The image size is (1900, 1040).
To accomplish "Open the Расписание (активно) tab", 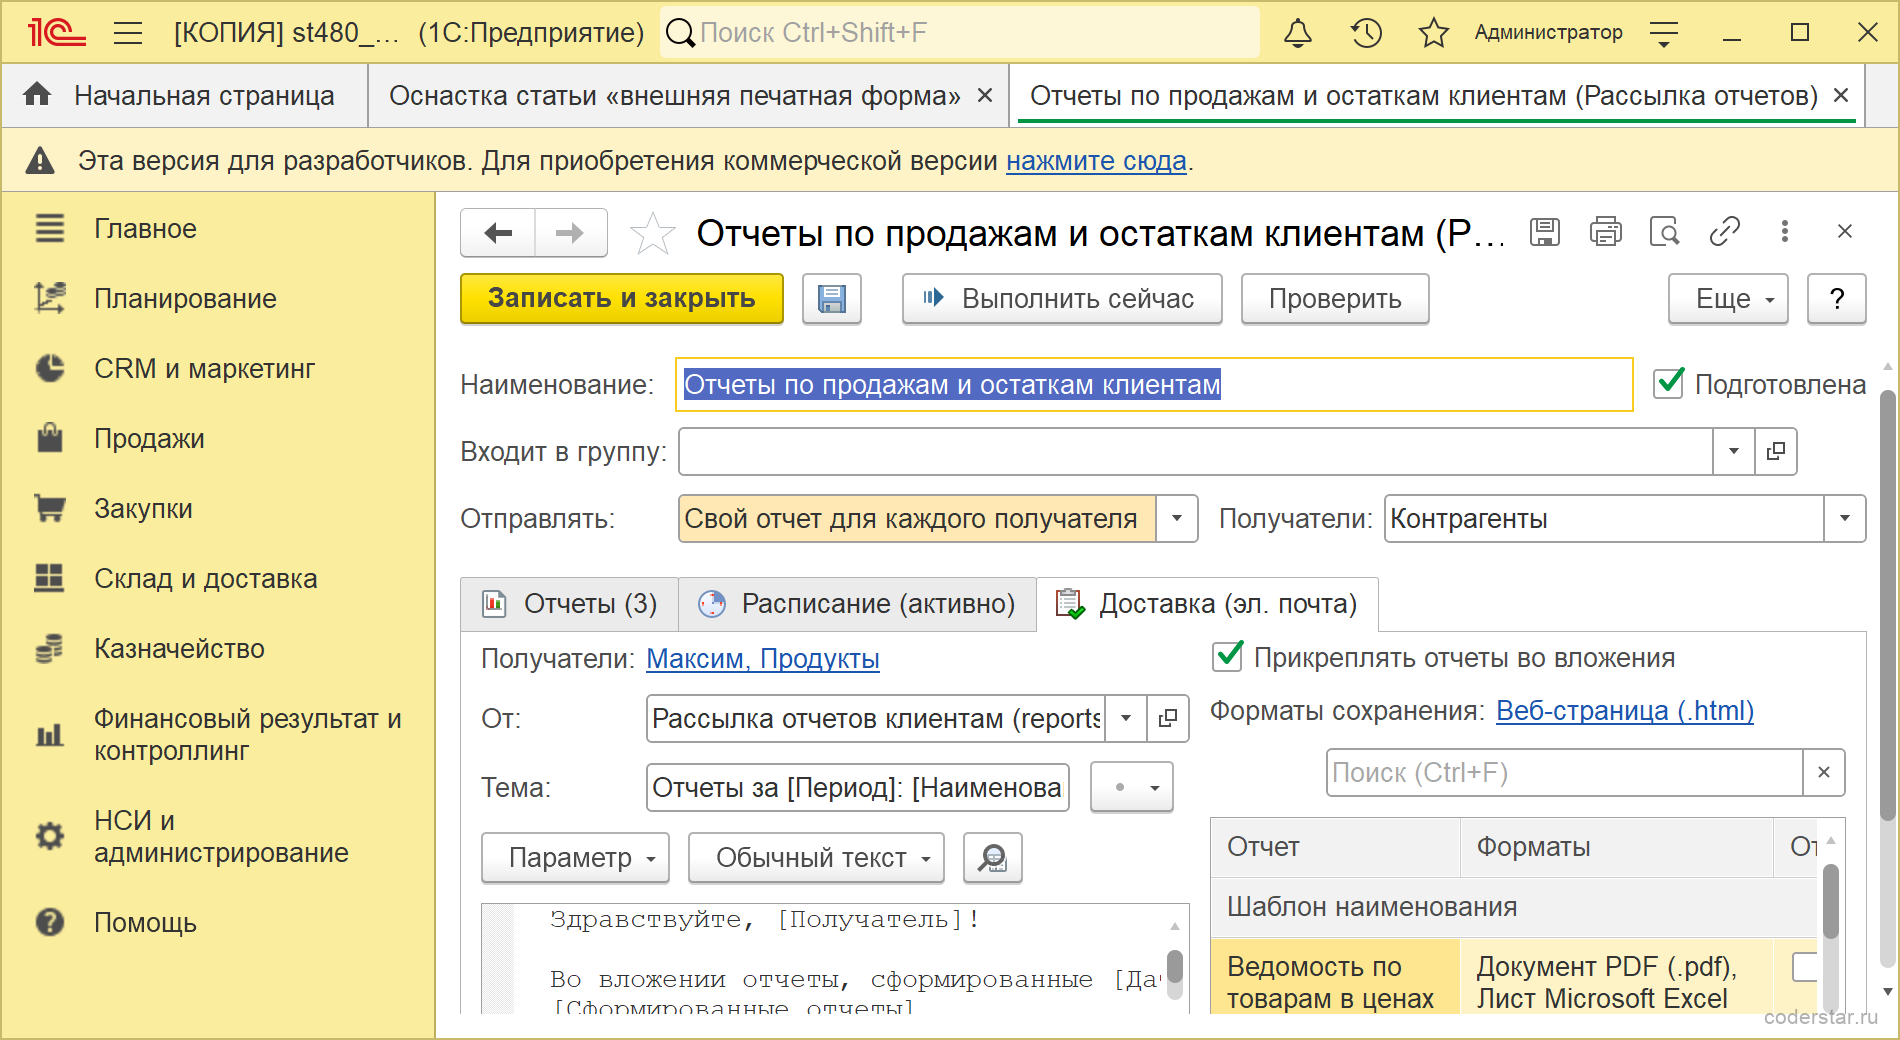I will (857, 604).
